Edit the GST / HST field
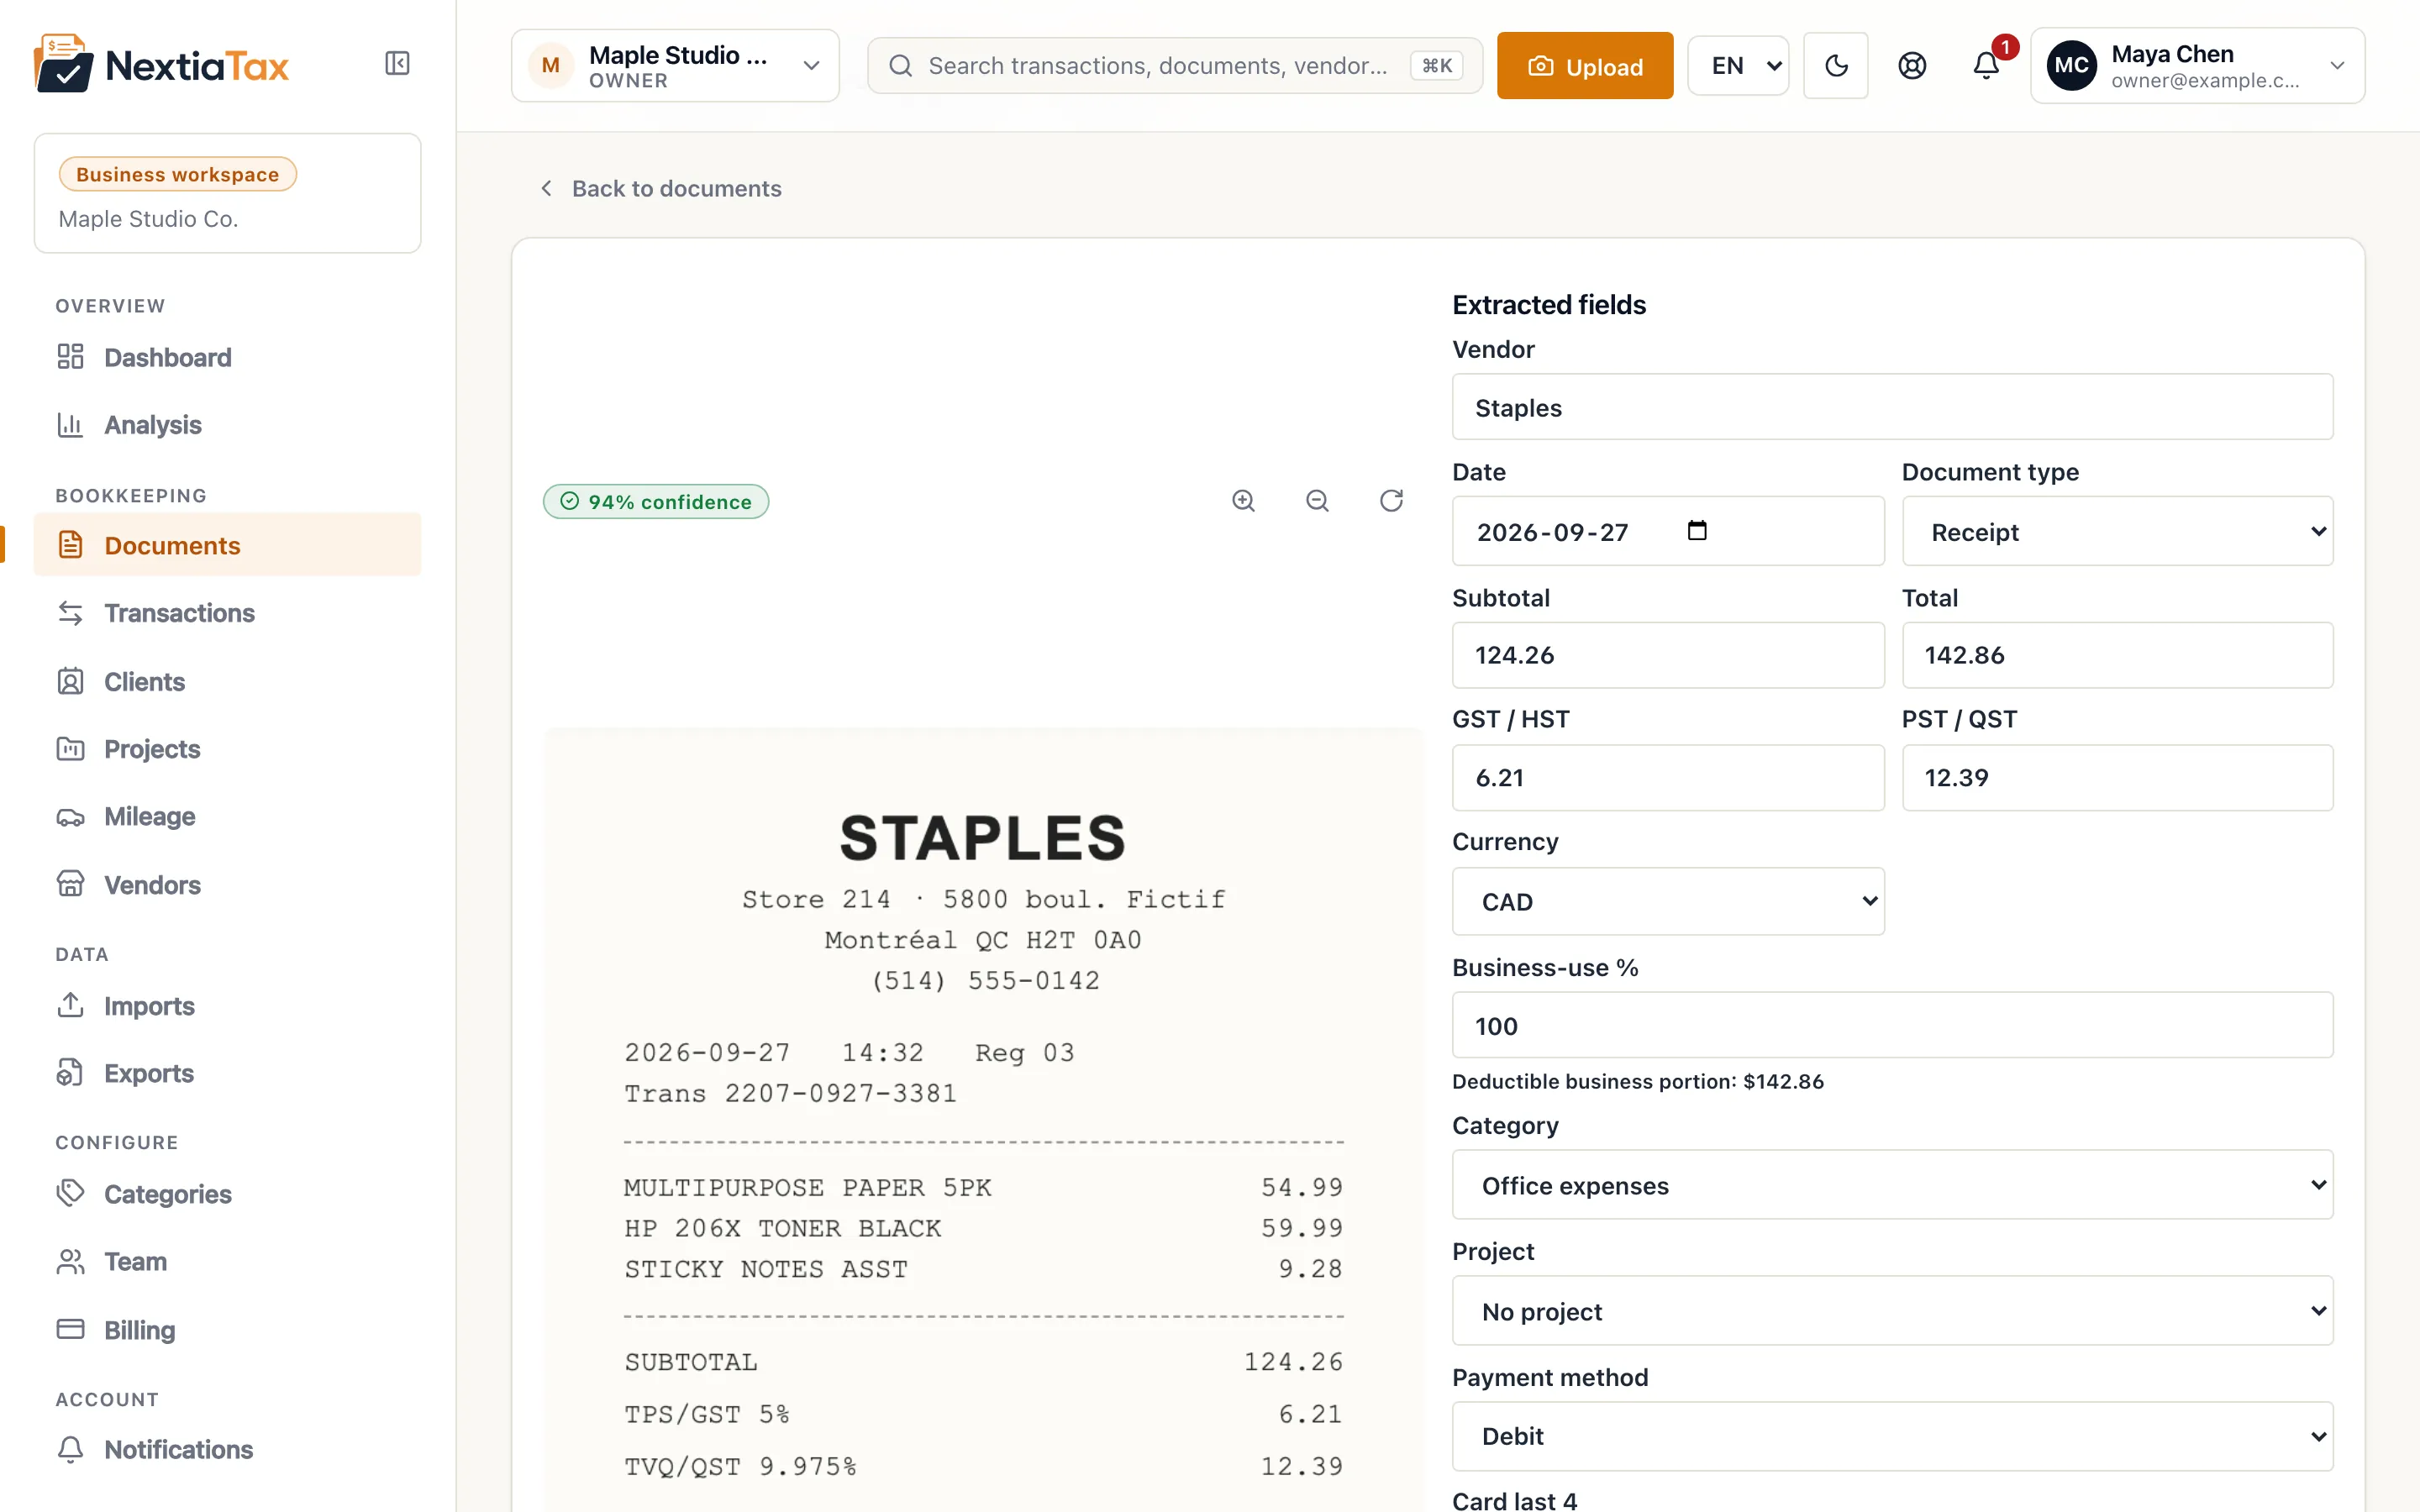The height and width of the screenshot is (1512, 2420). coord(1668,777)
